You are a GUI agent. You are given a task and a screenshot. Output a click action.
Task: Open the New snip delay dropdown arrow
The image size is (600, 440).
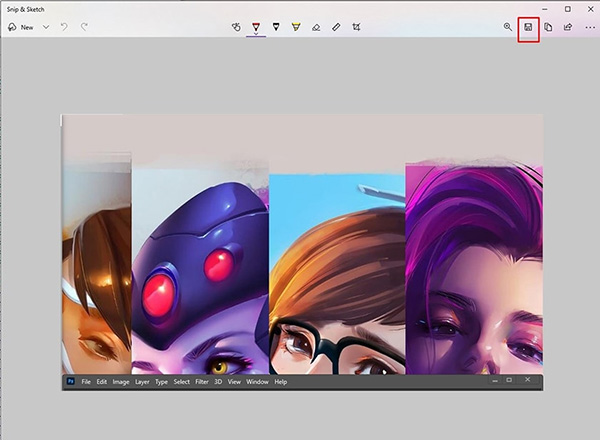pos(46,27)
